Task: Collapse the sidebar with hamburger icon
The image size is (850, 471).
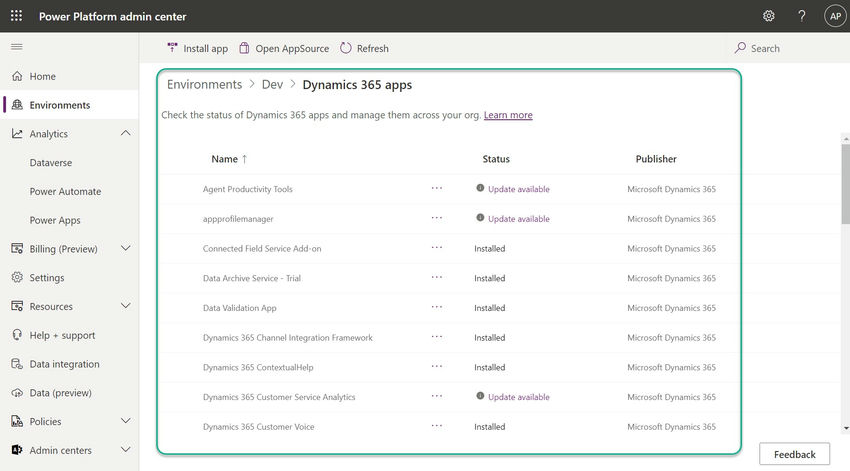Action: 17,47
